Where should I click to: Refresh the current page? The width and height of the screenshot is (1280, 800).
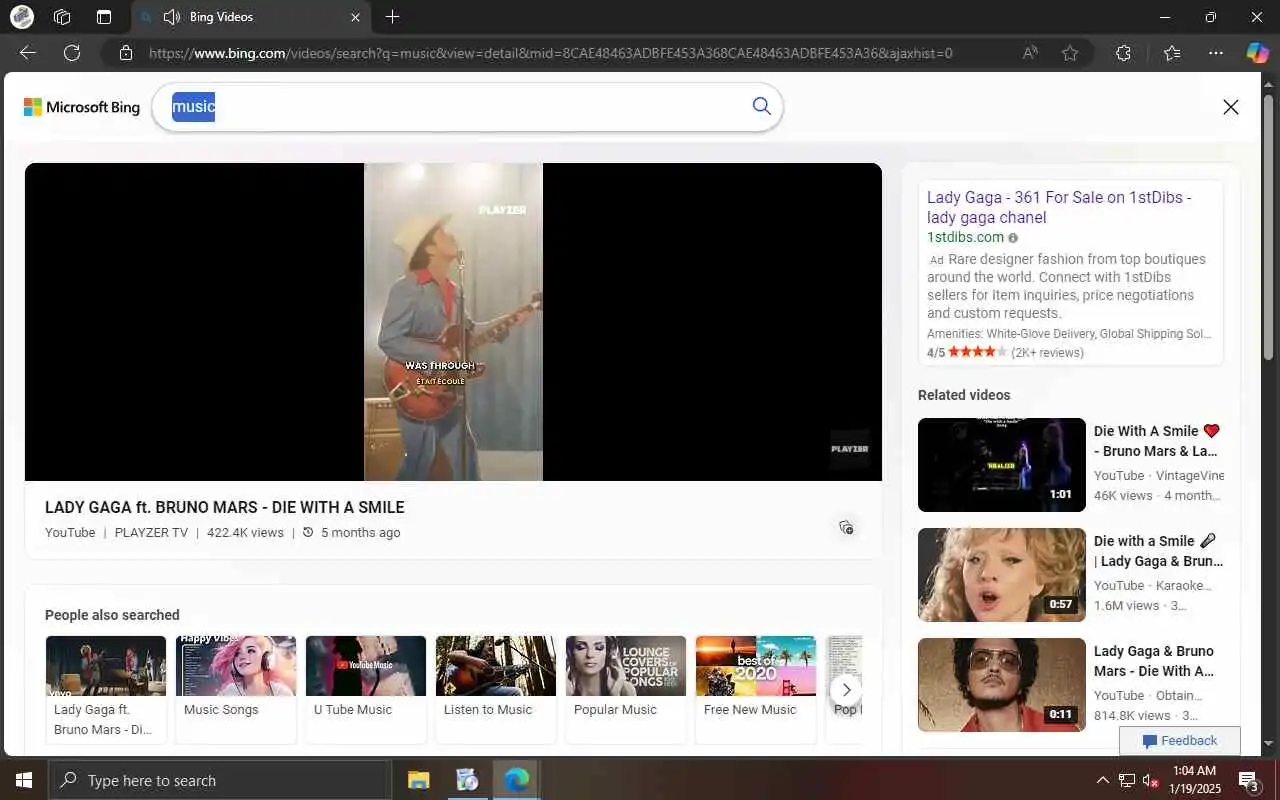pos(72,53)
